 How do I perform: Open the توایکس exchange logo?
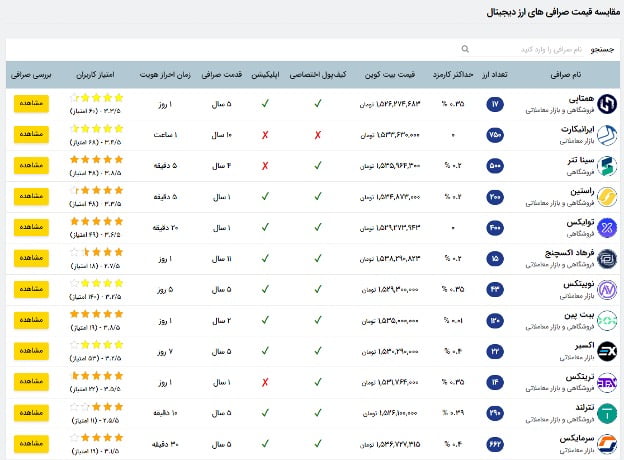coord(607,228)
